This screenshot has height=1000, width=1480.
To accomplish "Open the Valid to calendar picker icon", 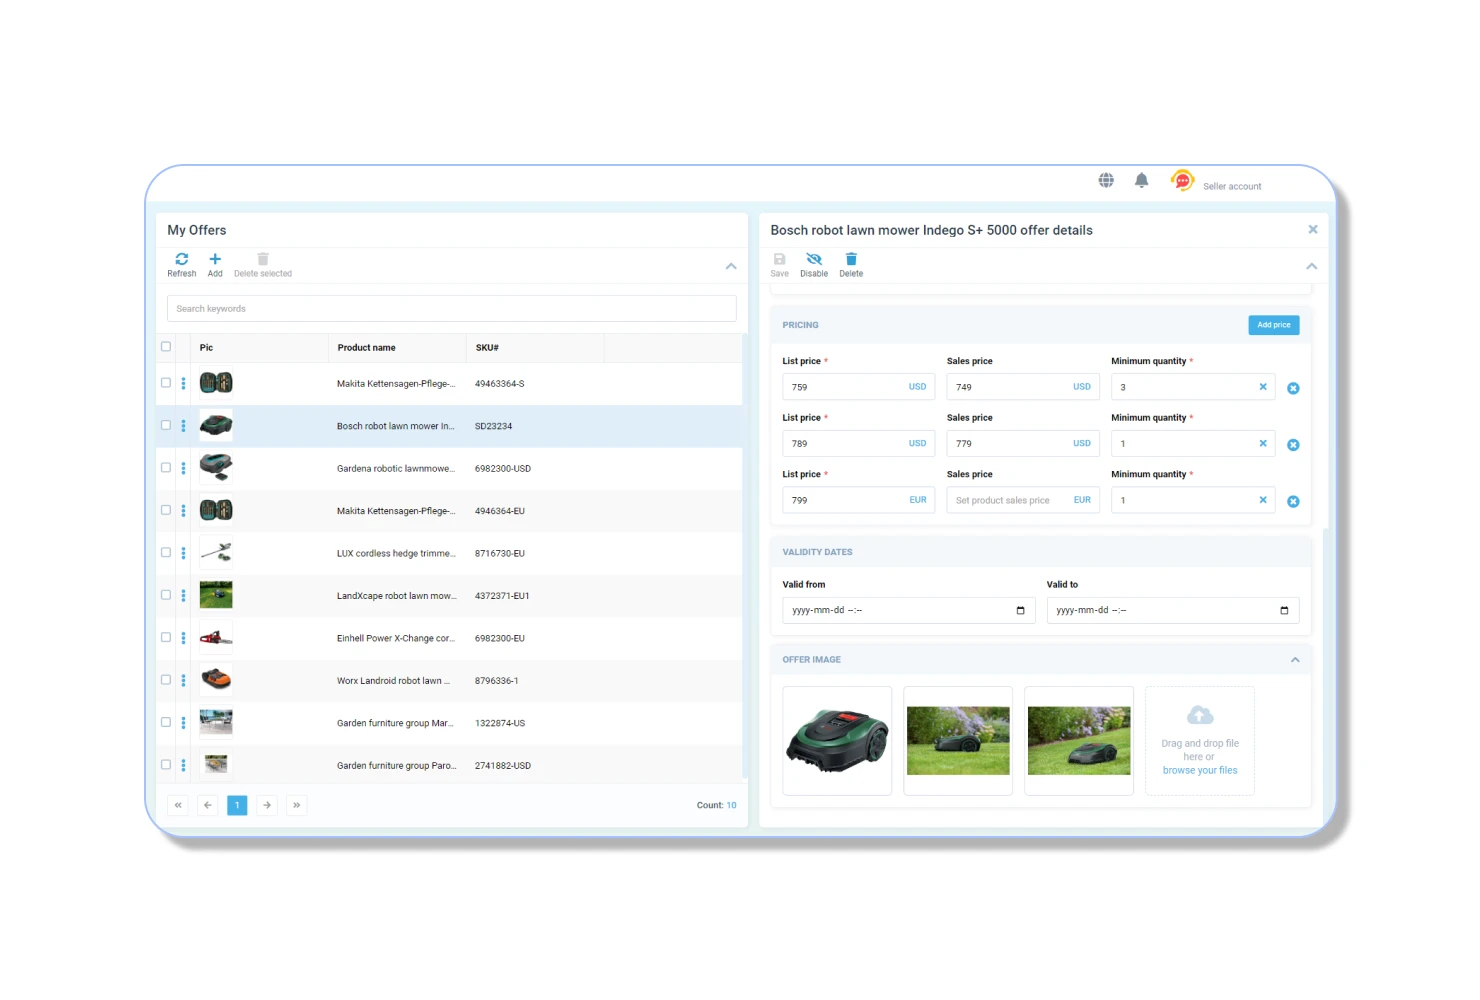I will click(x=1284, y=610).
